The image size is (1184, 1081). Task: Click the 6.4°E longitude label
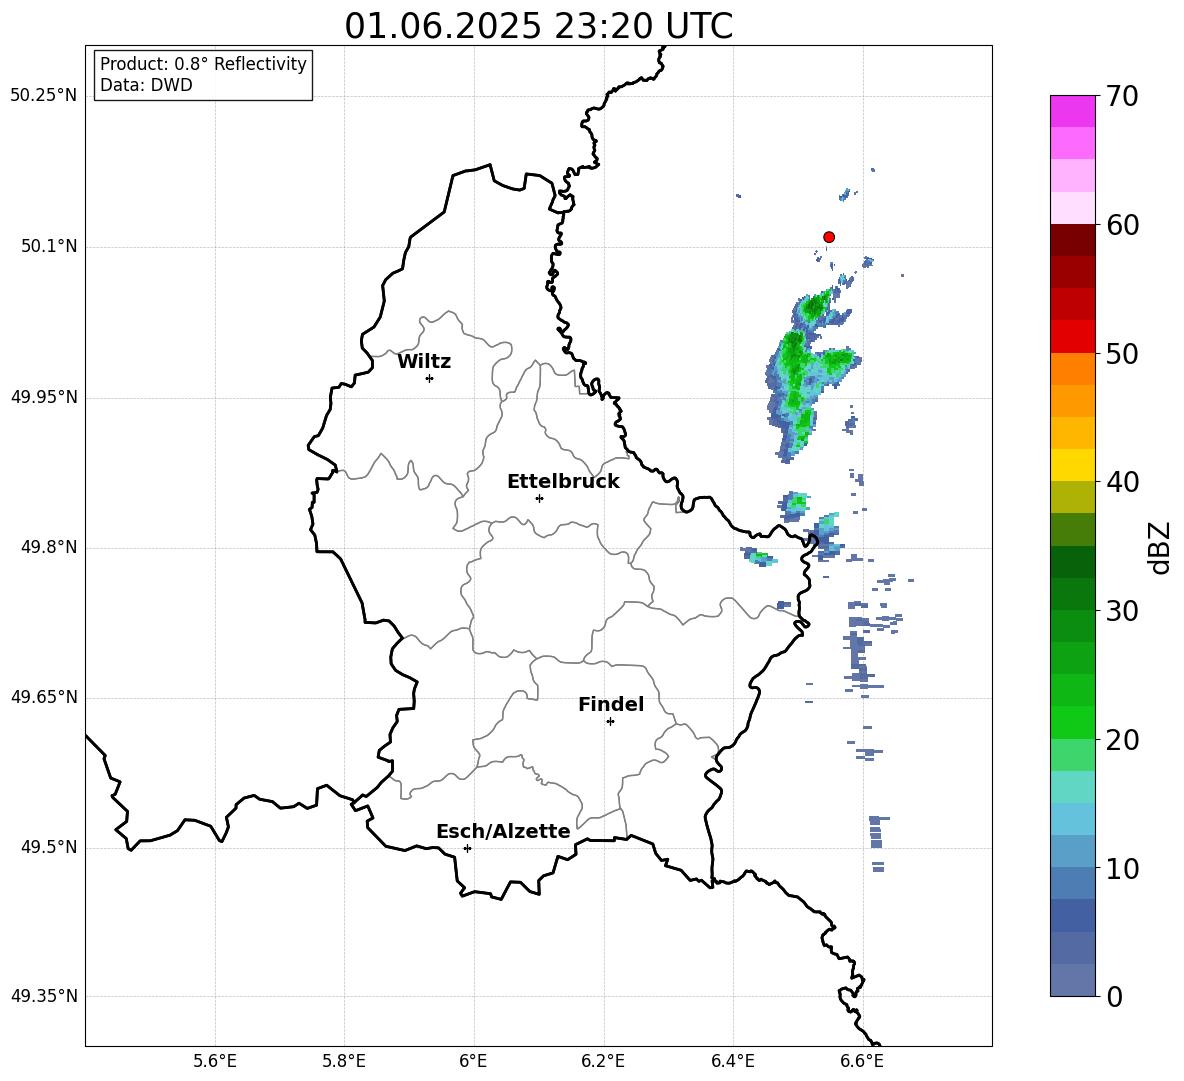tap(732, 1061)
